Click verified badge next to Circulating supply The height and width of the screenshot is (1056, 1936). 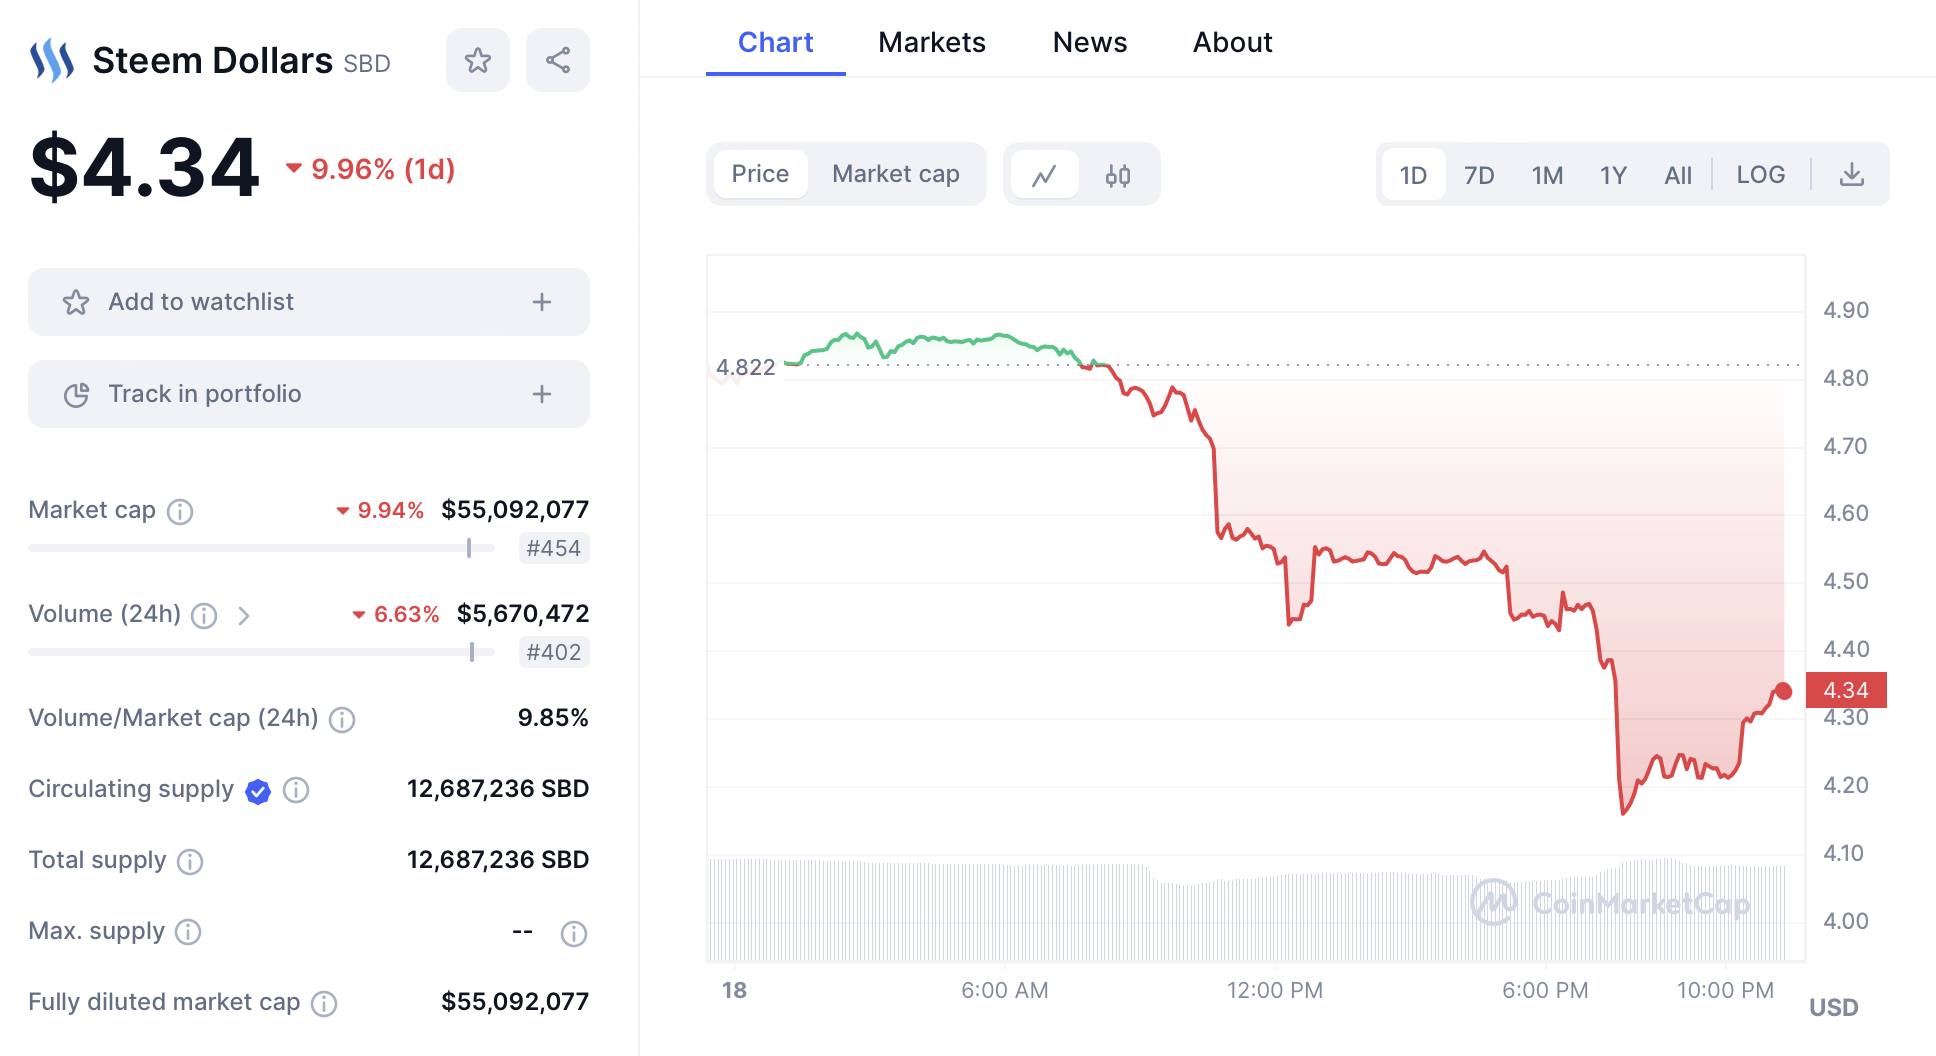258,791
